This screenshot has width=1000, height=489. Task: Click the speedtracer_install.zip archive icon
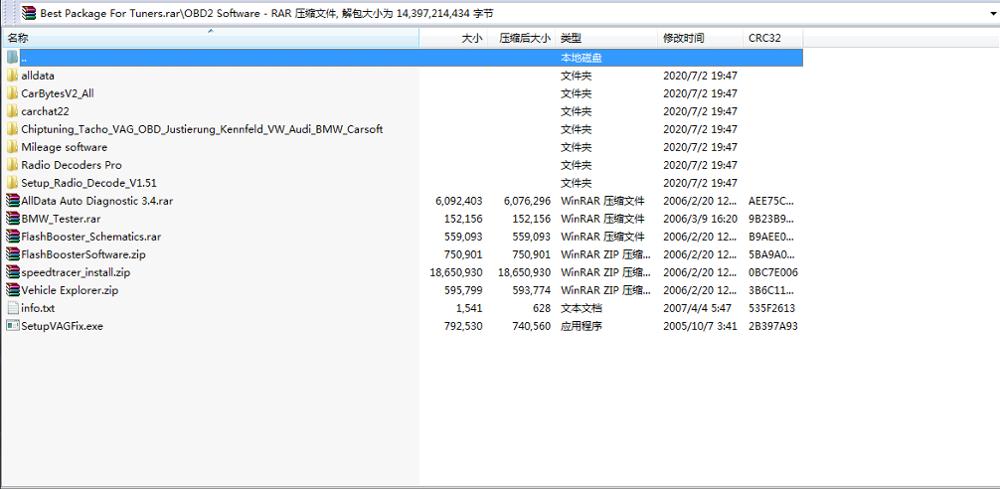pyautogui.click(x=12, y=272)
